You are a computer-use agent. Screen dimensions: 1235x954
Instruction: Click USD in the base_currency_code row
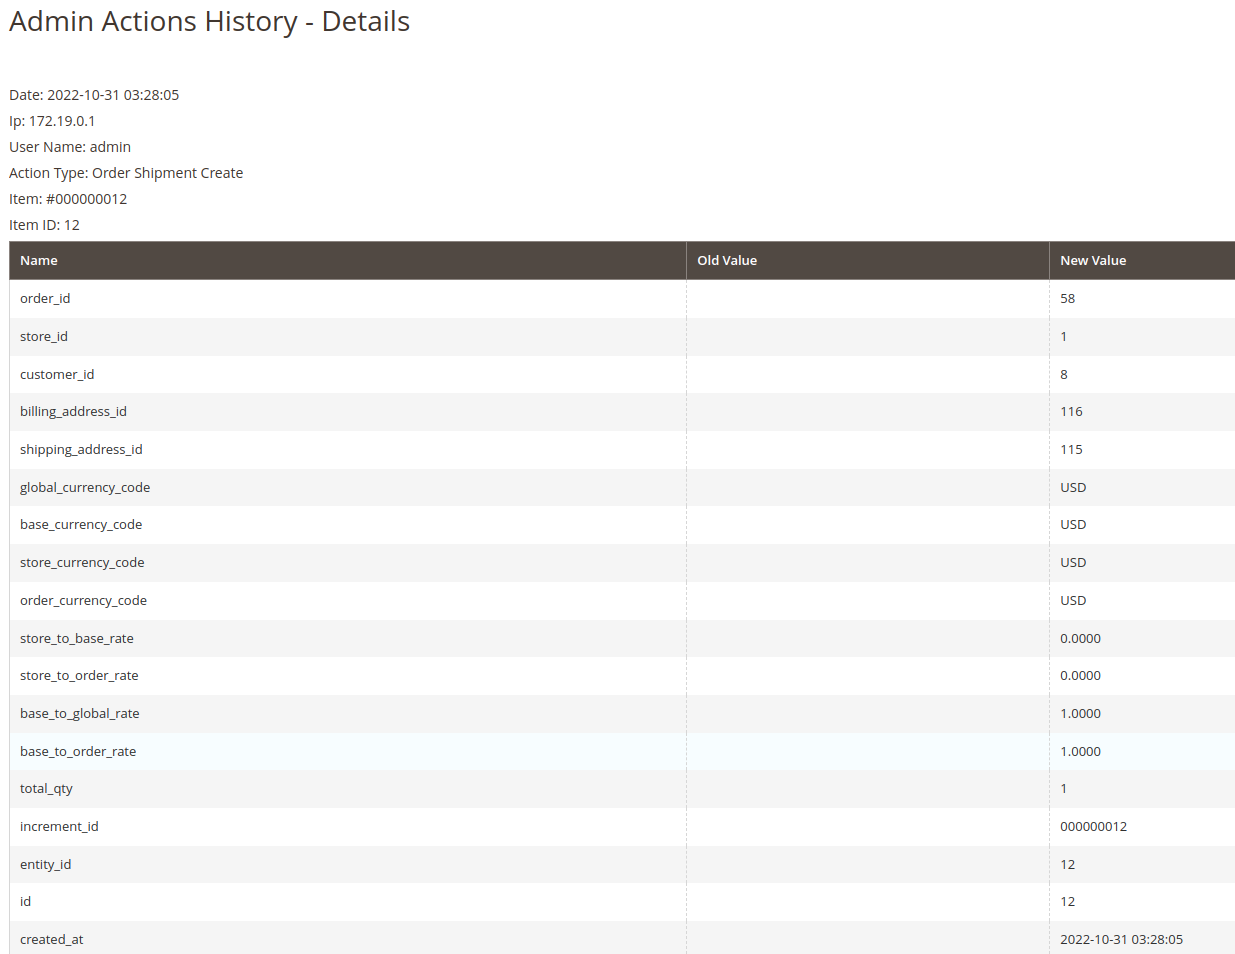coord(1073,524)
